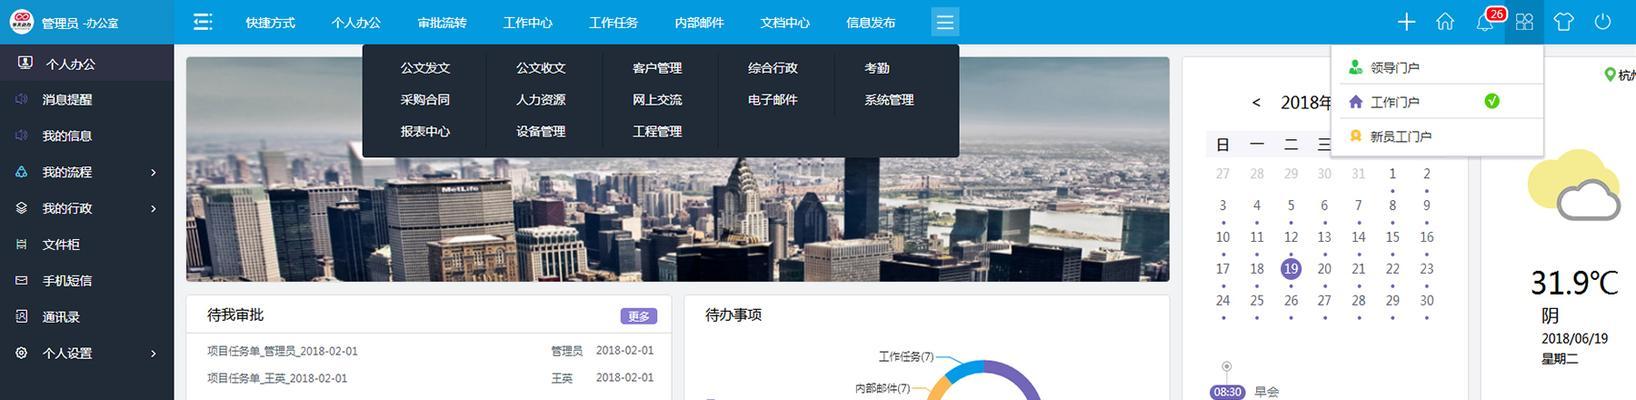Viewport: 1636px width, 400px height.
Task: Open 我的信息 in the sidebar
Action: point(87,136)
